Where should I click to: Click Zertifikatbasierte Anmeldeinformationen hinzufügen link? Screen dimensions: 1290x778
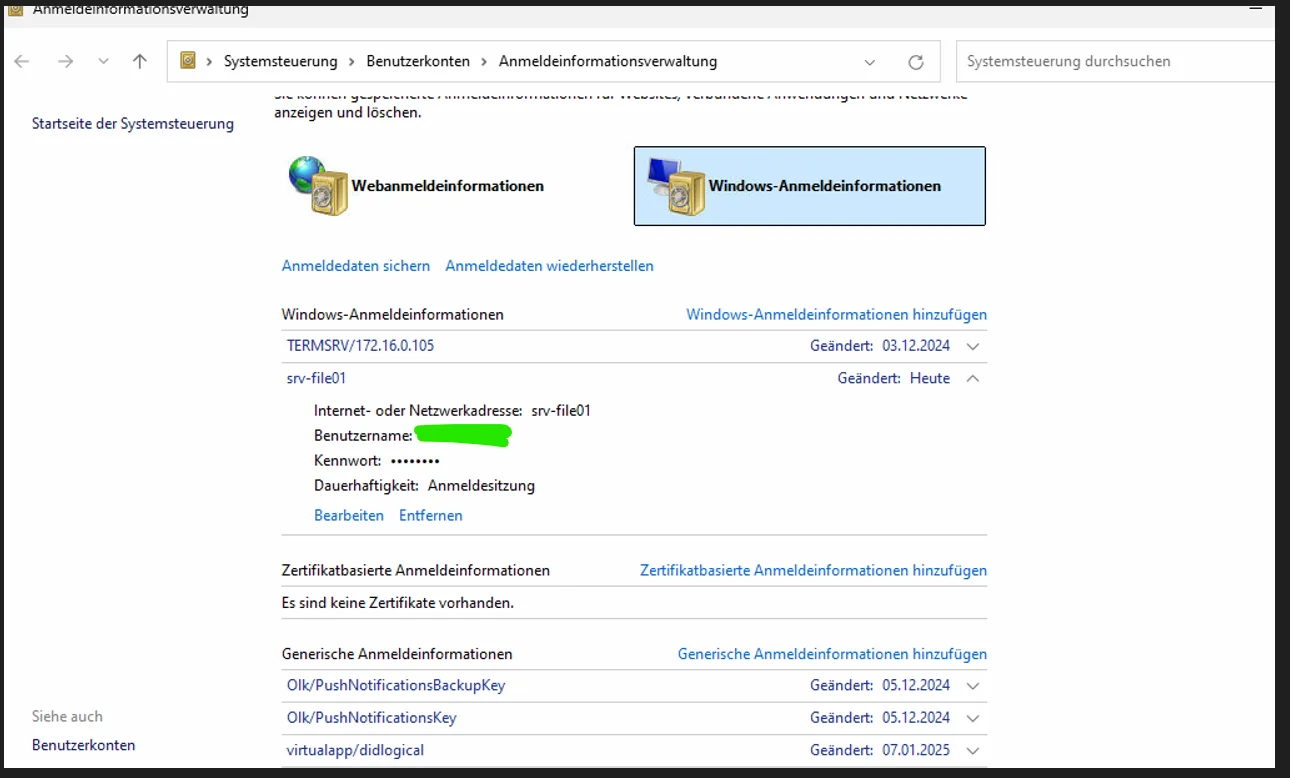click(813, 570)
